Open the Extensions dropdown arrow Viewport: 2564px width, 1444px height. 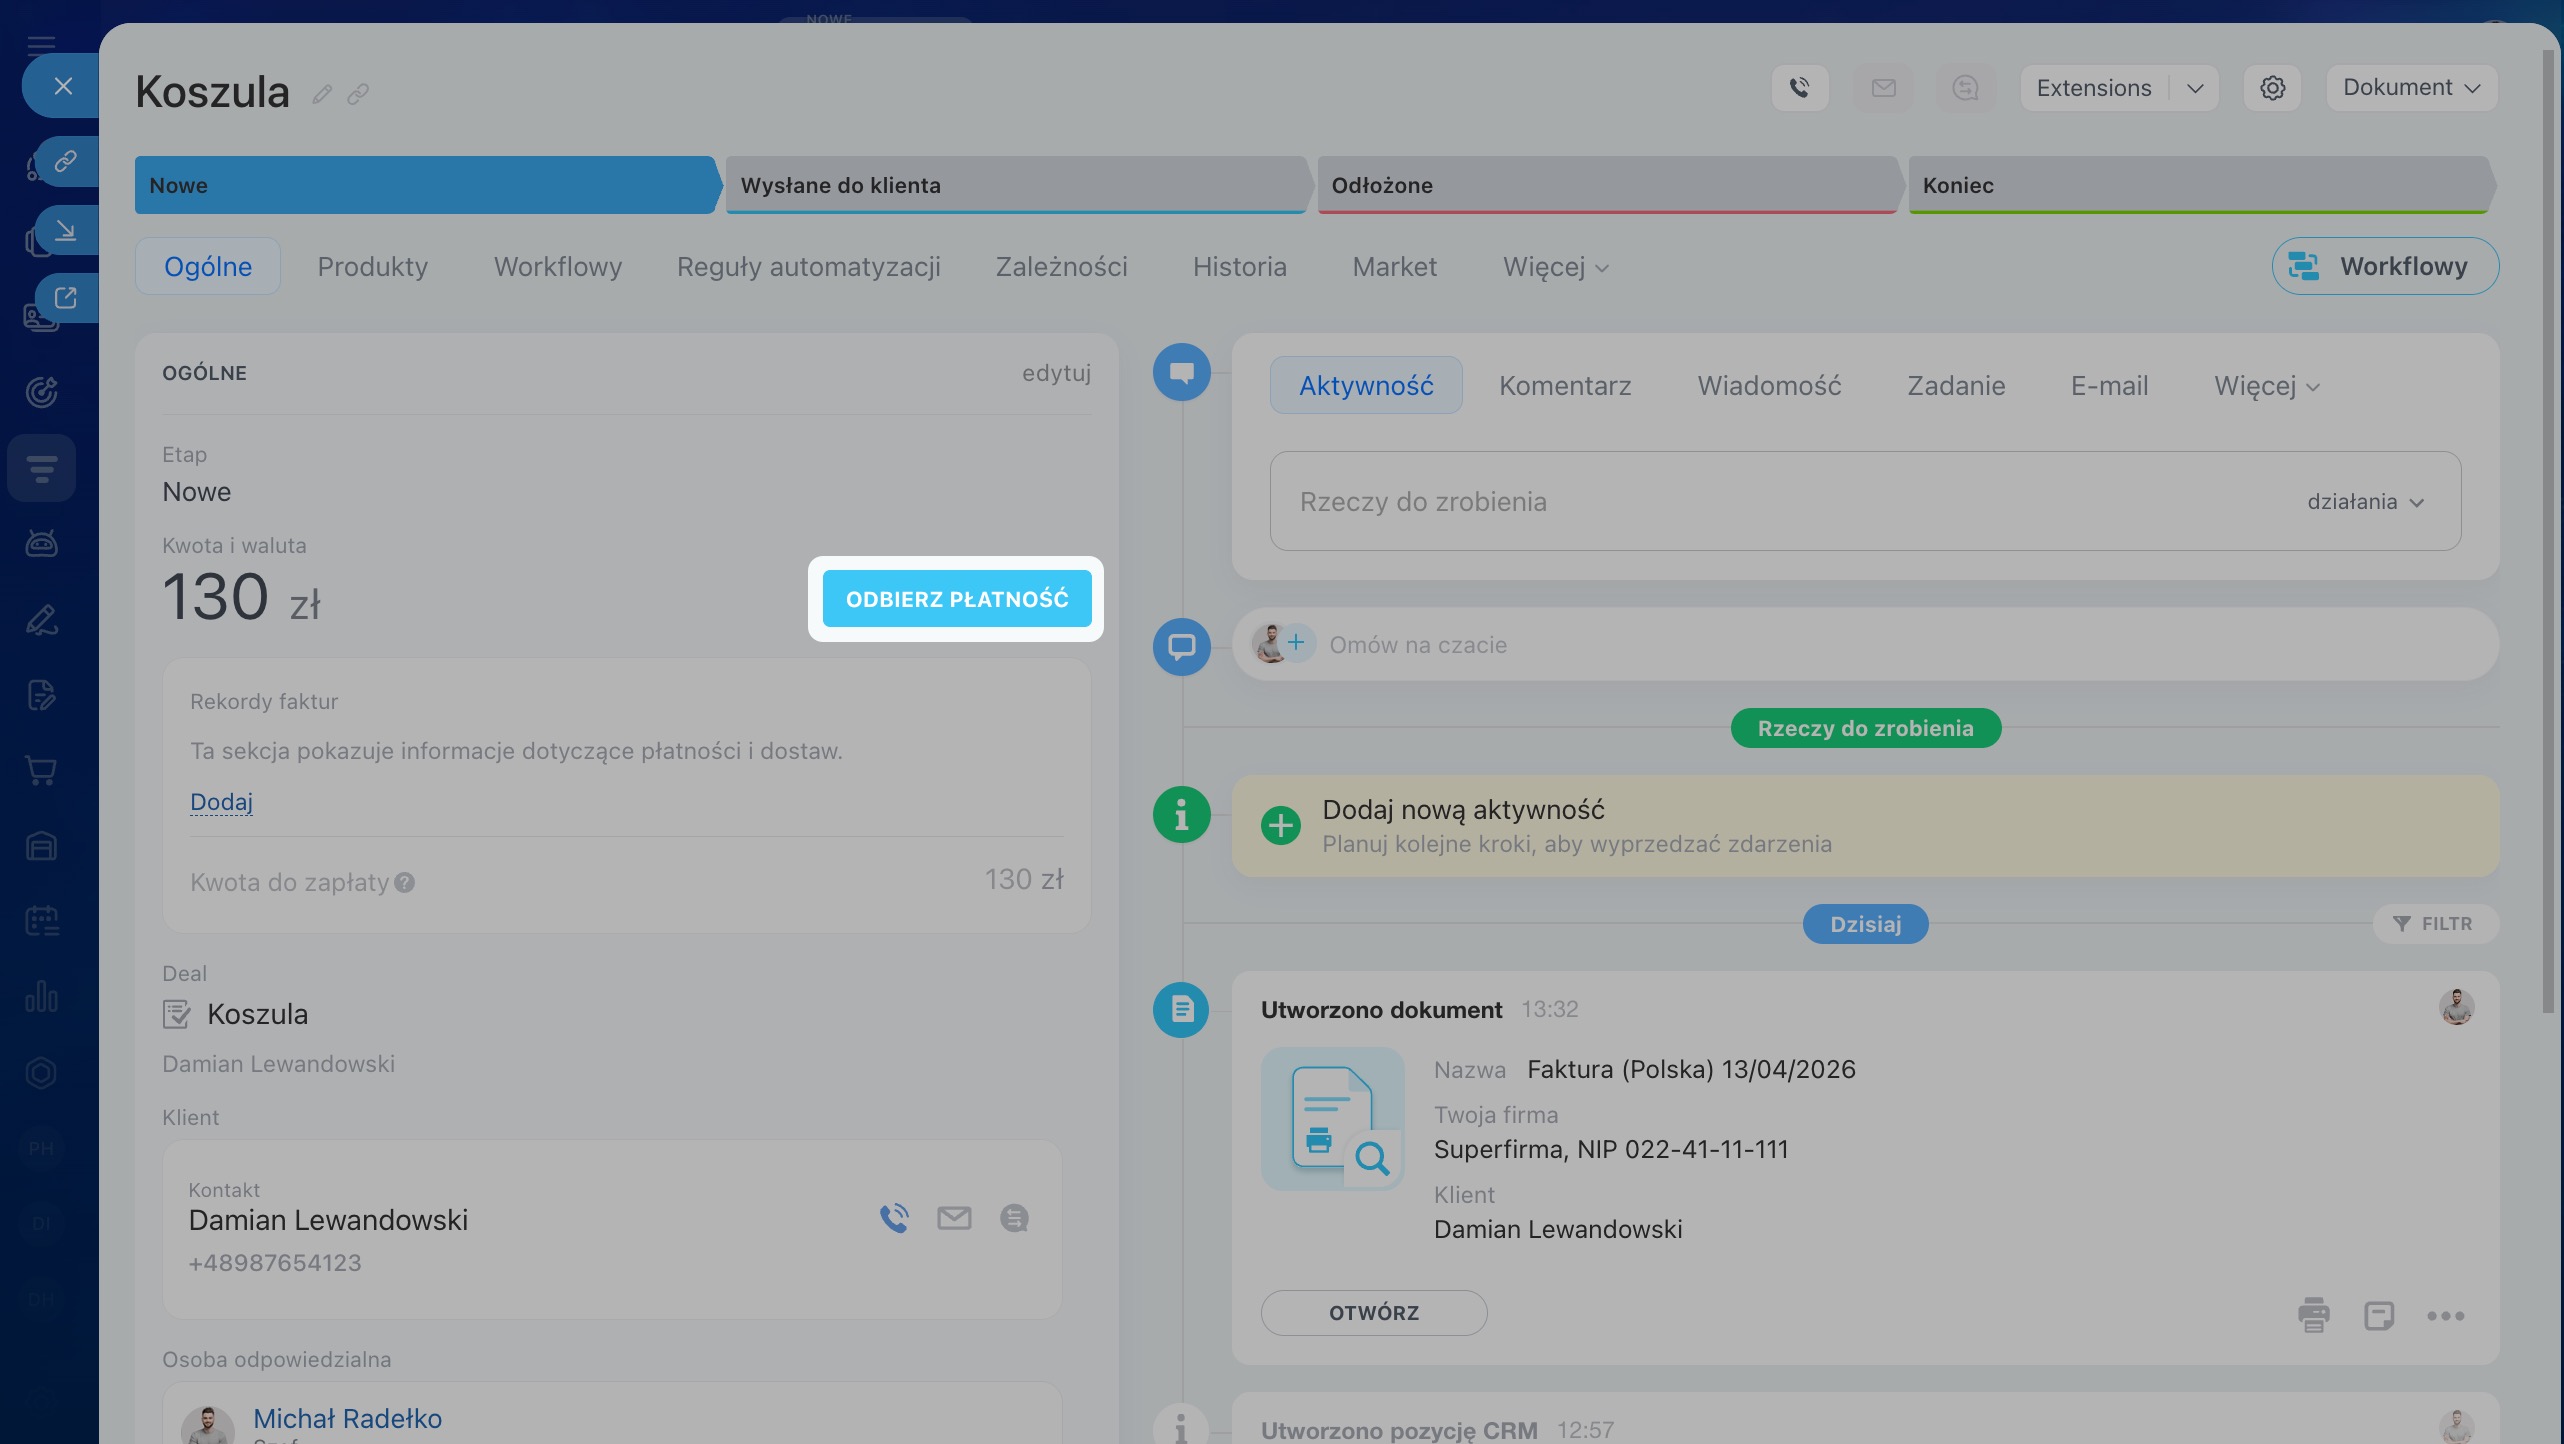click(x=2195, y=88)
